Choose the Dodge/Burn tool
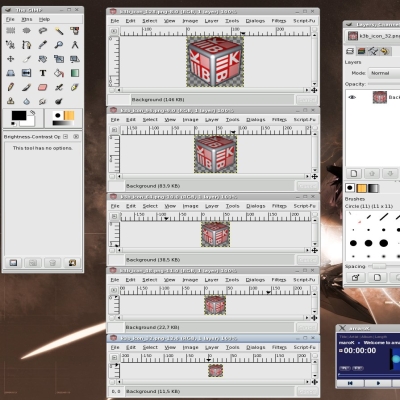 pos(59,101)
